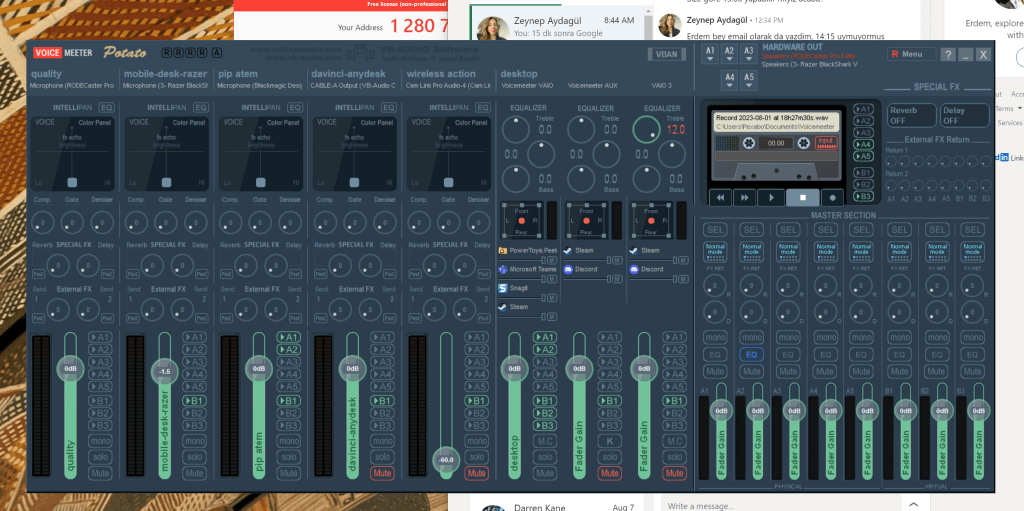The height and width of the screenshot is (511, 1024).
Task: Start cassette playback with the play button
Action: (771, 197)
